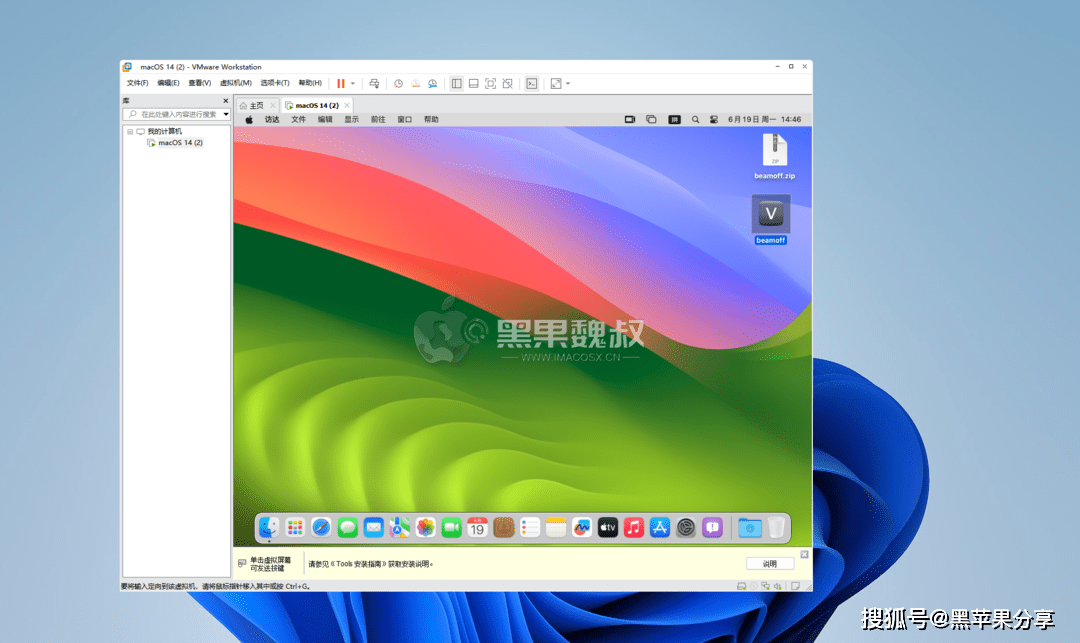Enter full screen mode icon
The width and height of the screenshot is (1080, 643).
pyautogui.click(x=490, y=83)
